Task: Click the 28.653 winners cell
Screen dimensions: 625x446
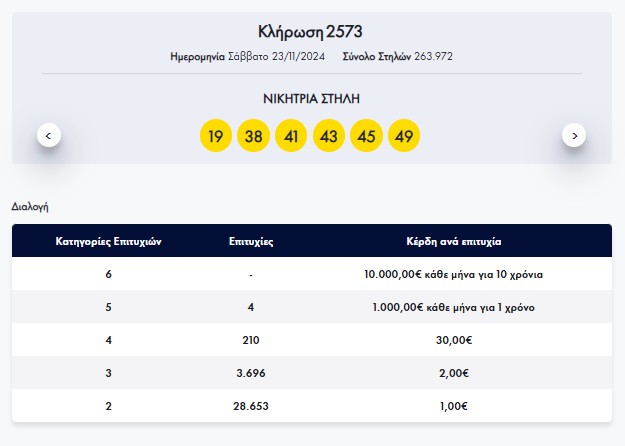Action: [251, 406]
